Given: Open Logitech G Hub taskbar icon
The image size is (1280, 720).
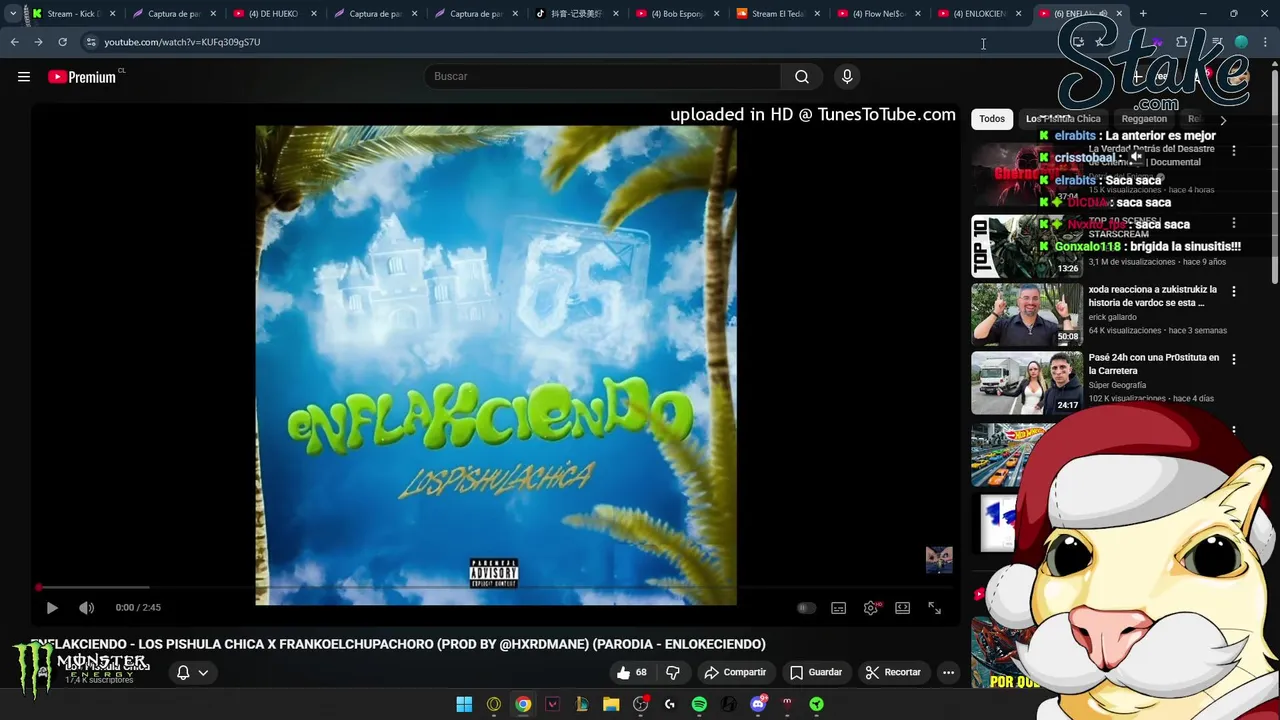Looking at the screenshot, I should (670, 704).
